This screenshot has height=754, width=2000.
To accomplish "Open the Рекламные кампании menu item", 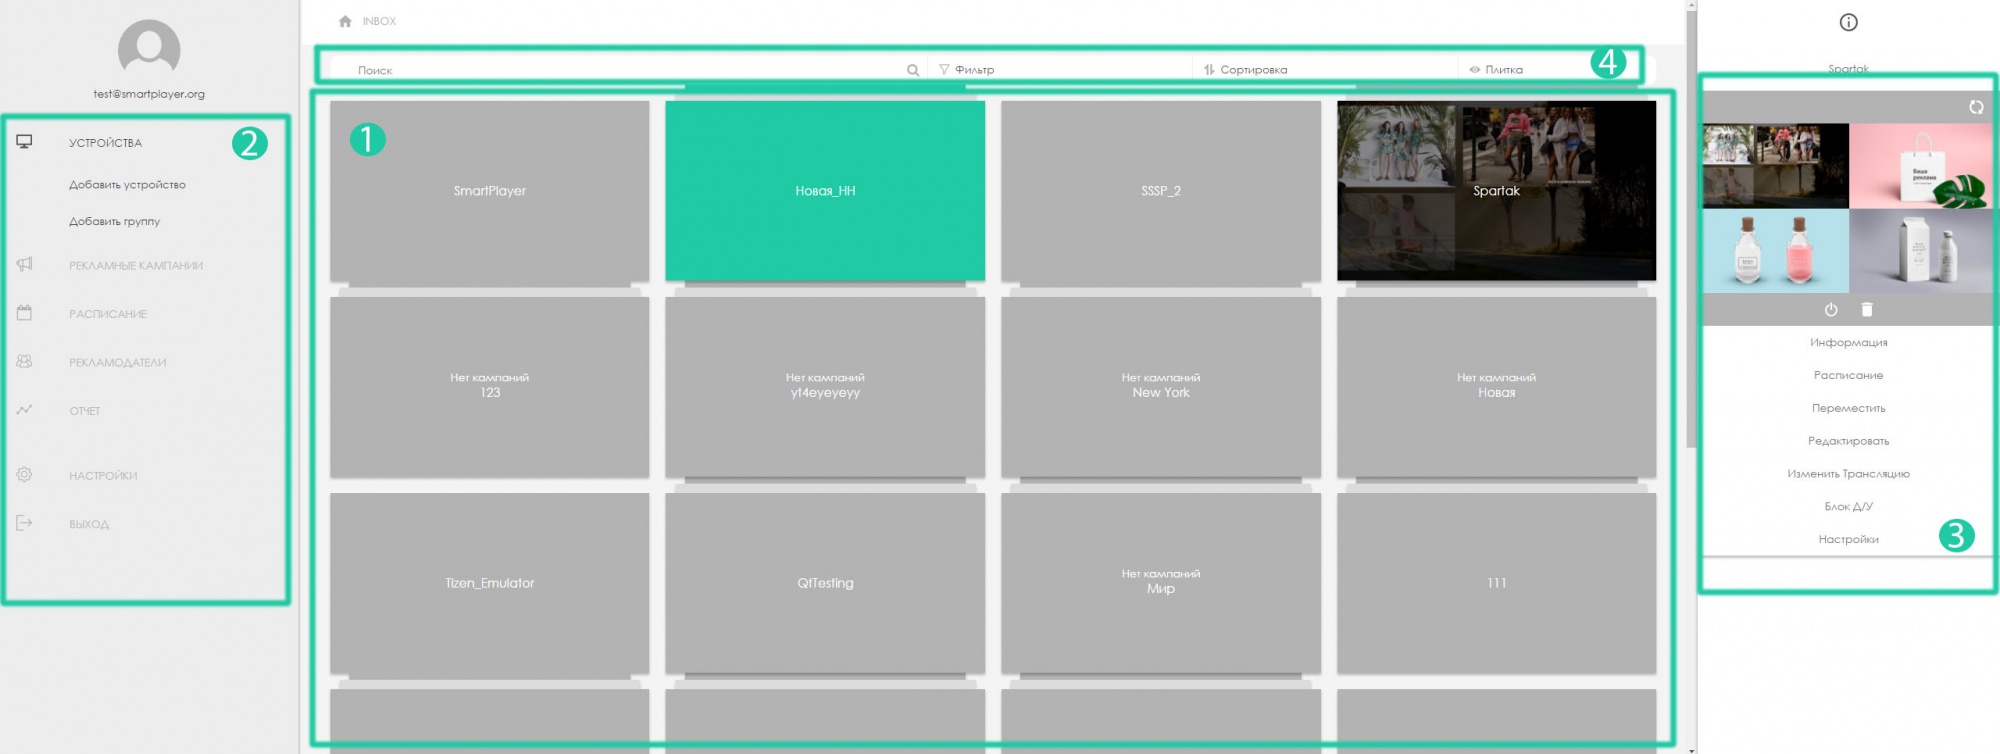I will (135, 265).
